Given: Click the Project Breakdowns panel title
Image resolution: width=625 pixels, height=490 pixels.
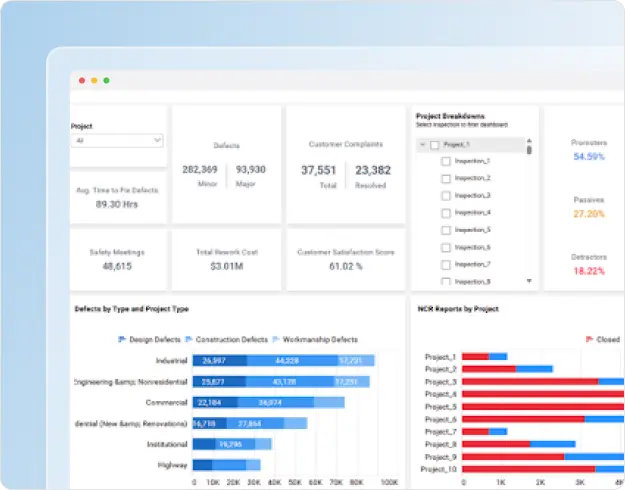Looking at the screenshot, I should pos(450,116).
